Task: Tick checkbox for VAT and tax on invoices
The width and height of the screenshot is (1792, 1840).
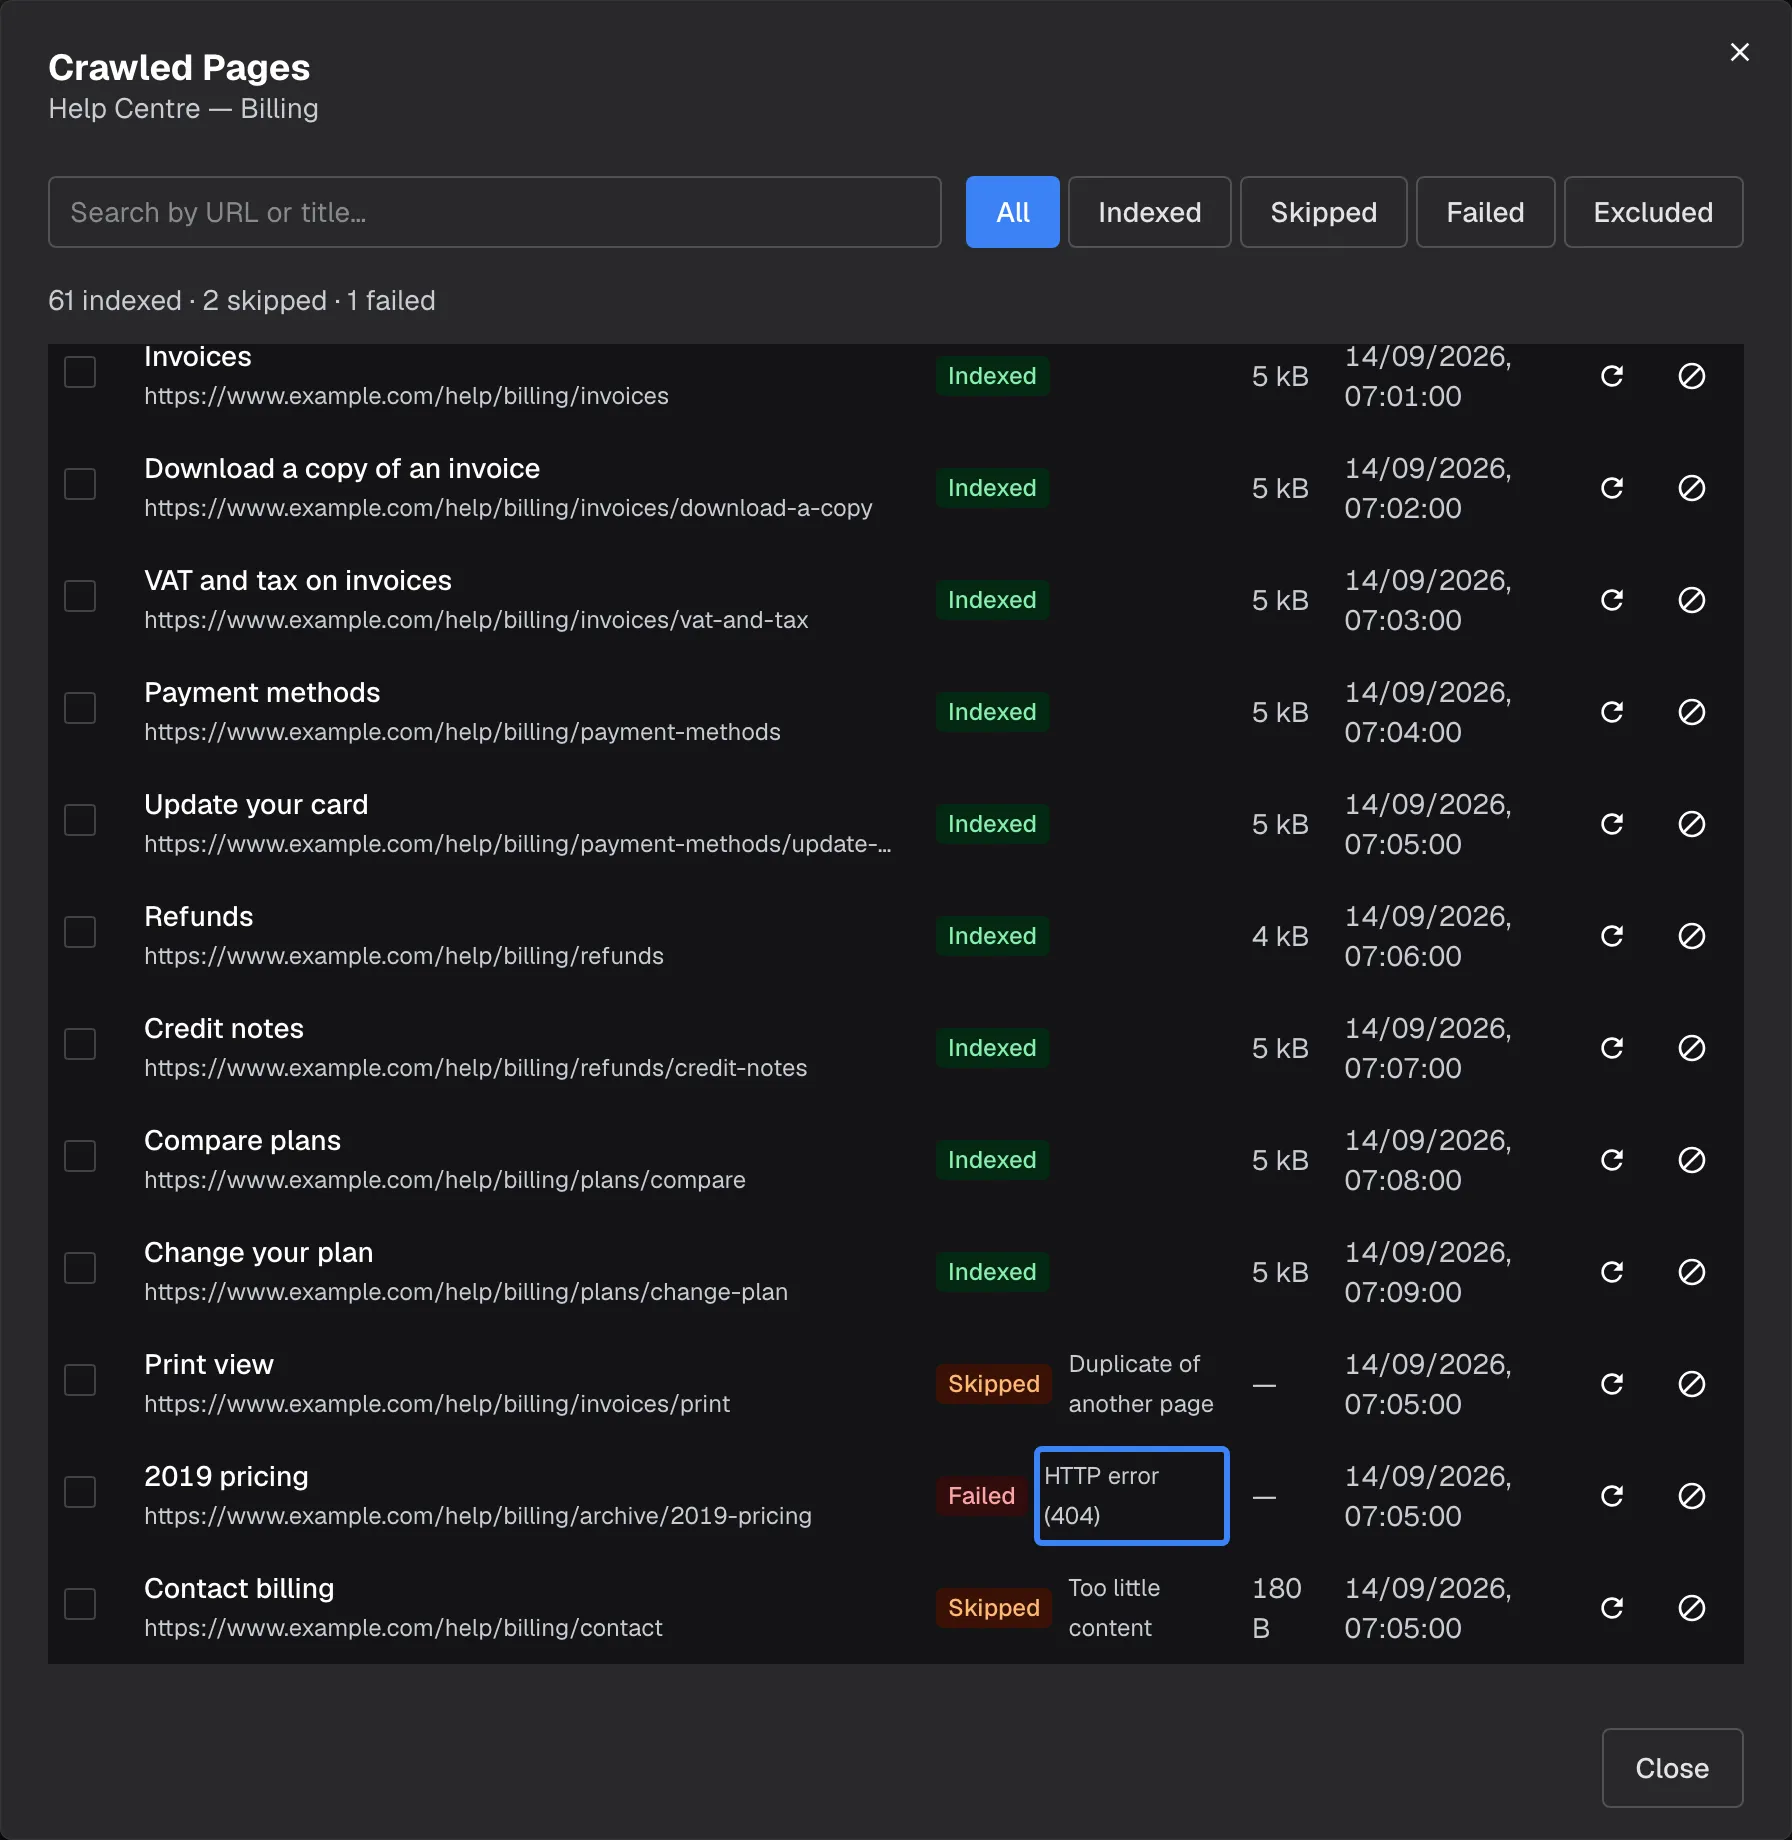Action: point(80,597)
